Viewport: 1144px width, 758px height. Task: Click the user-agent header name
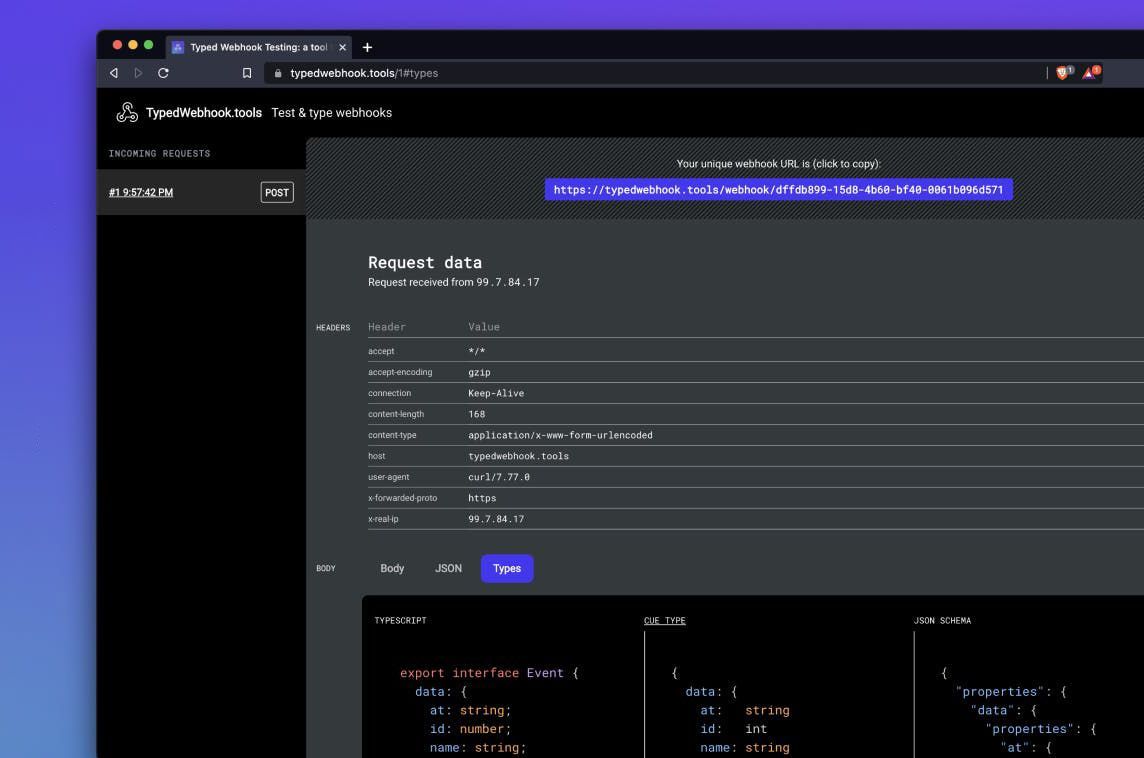click(x=389, y=477)
